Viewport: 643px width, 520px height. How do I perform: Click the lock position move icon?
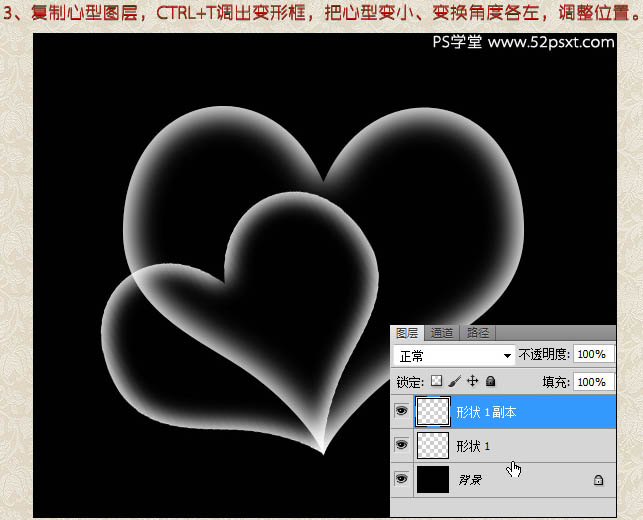(x=472, y=381)
